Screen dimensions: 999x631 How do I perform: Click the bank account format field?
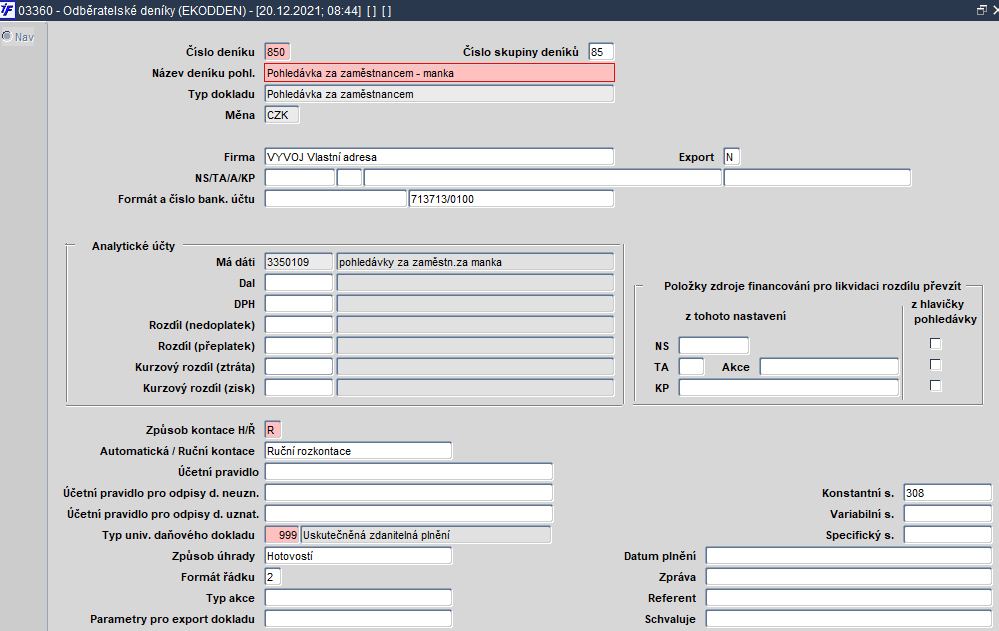[336, 199]
